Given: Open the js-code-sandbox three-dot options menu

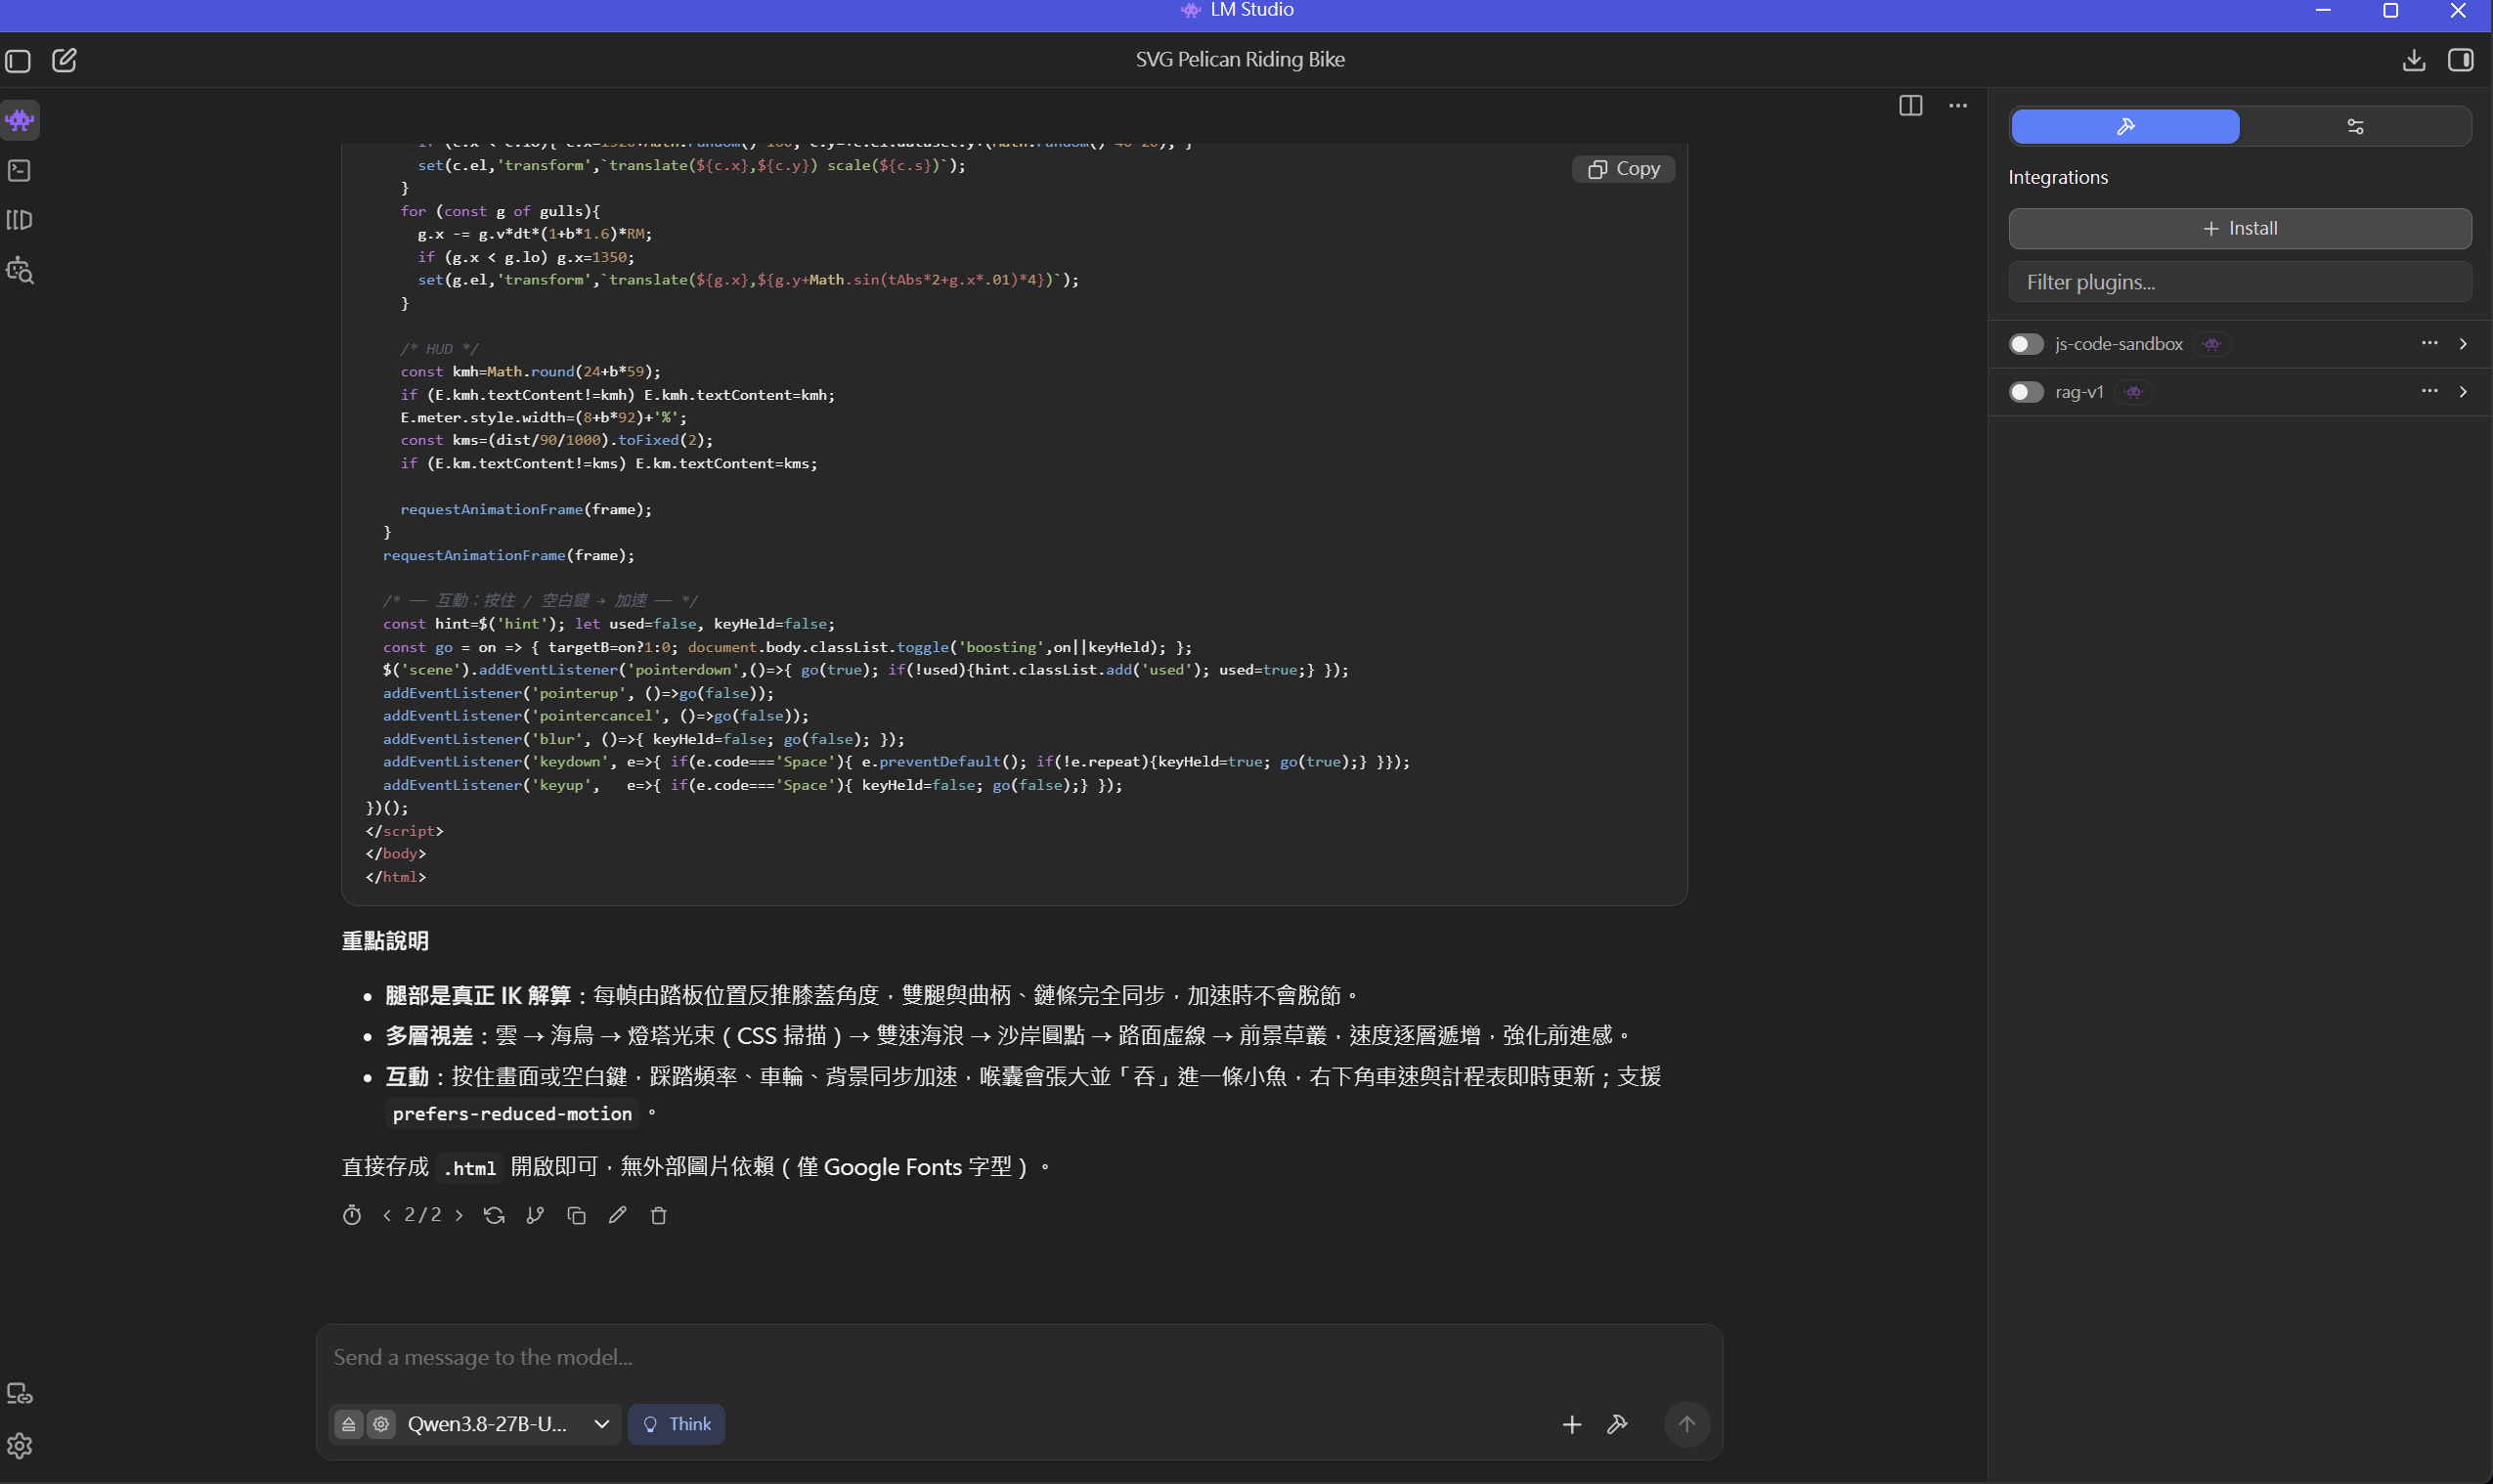Looking at the screenshot, I should click(x=2429, y=343).
